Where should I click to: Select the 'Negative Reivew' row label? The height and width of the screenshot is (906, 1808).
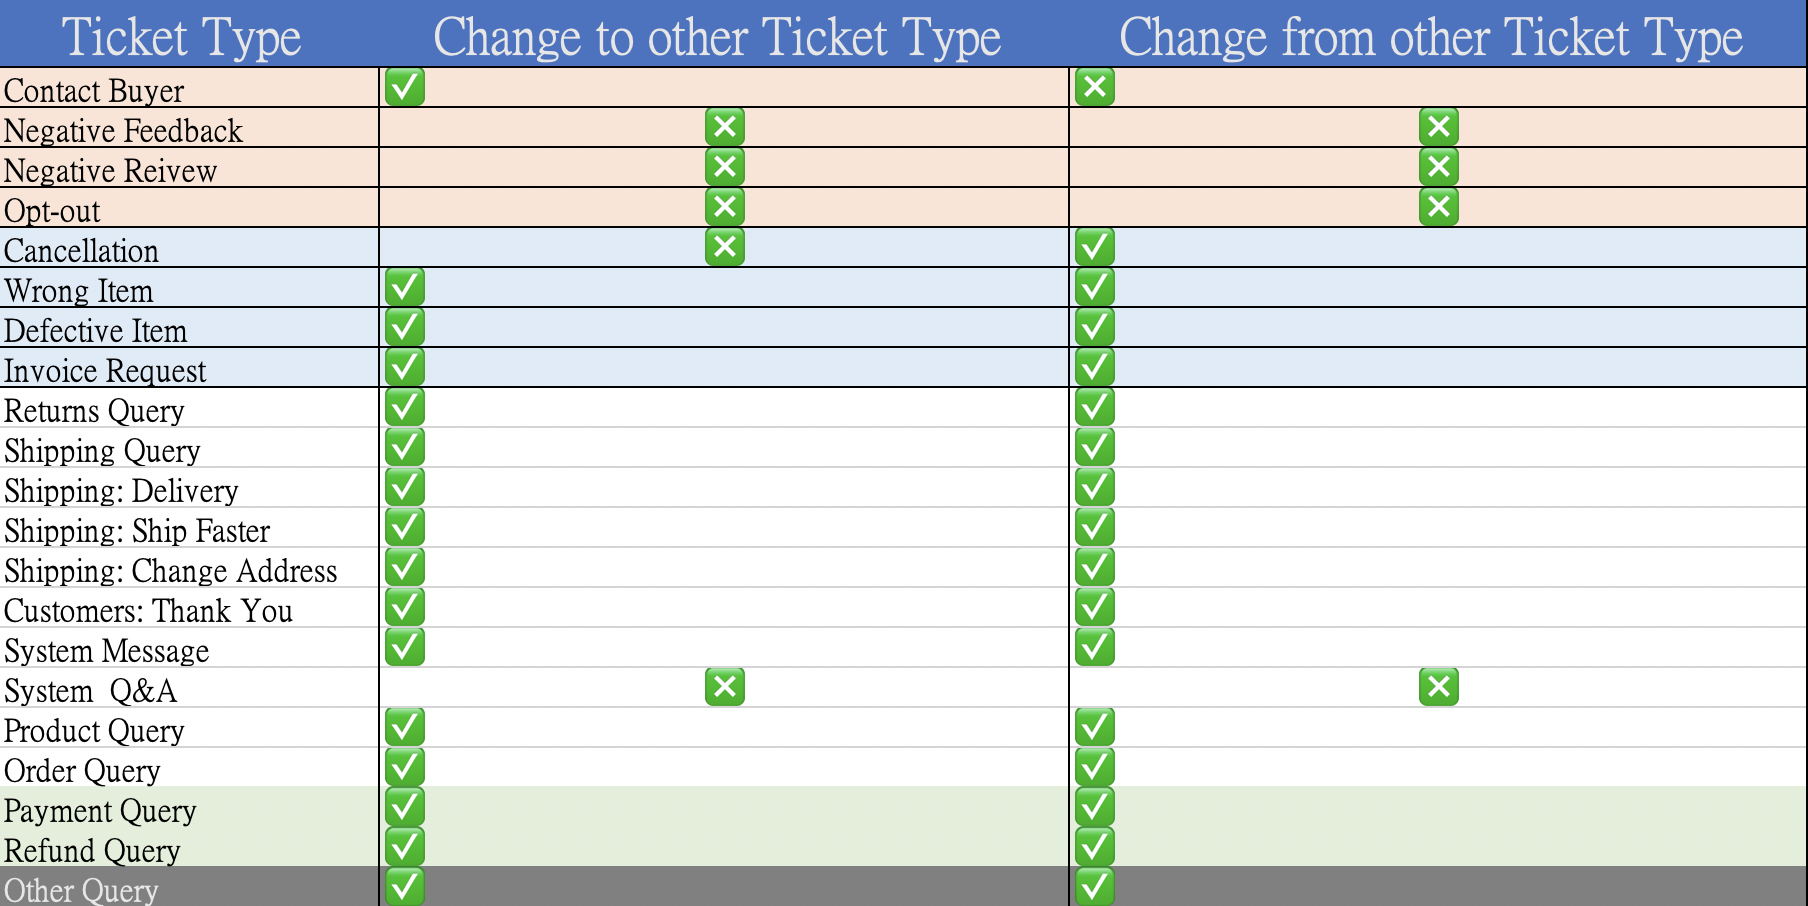pos(111,171)
